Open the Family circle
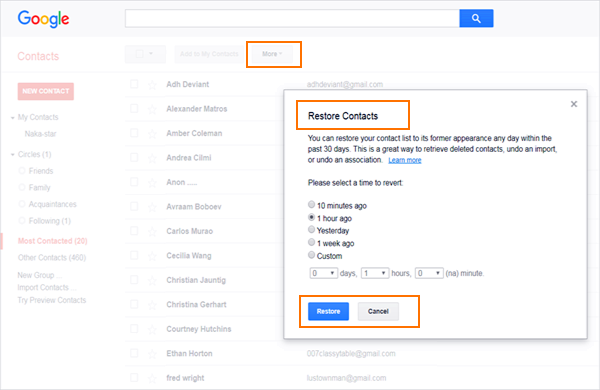Screen dimensions: 600x390 [x=39, y=188]
